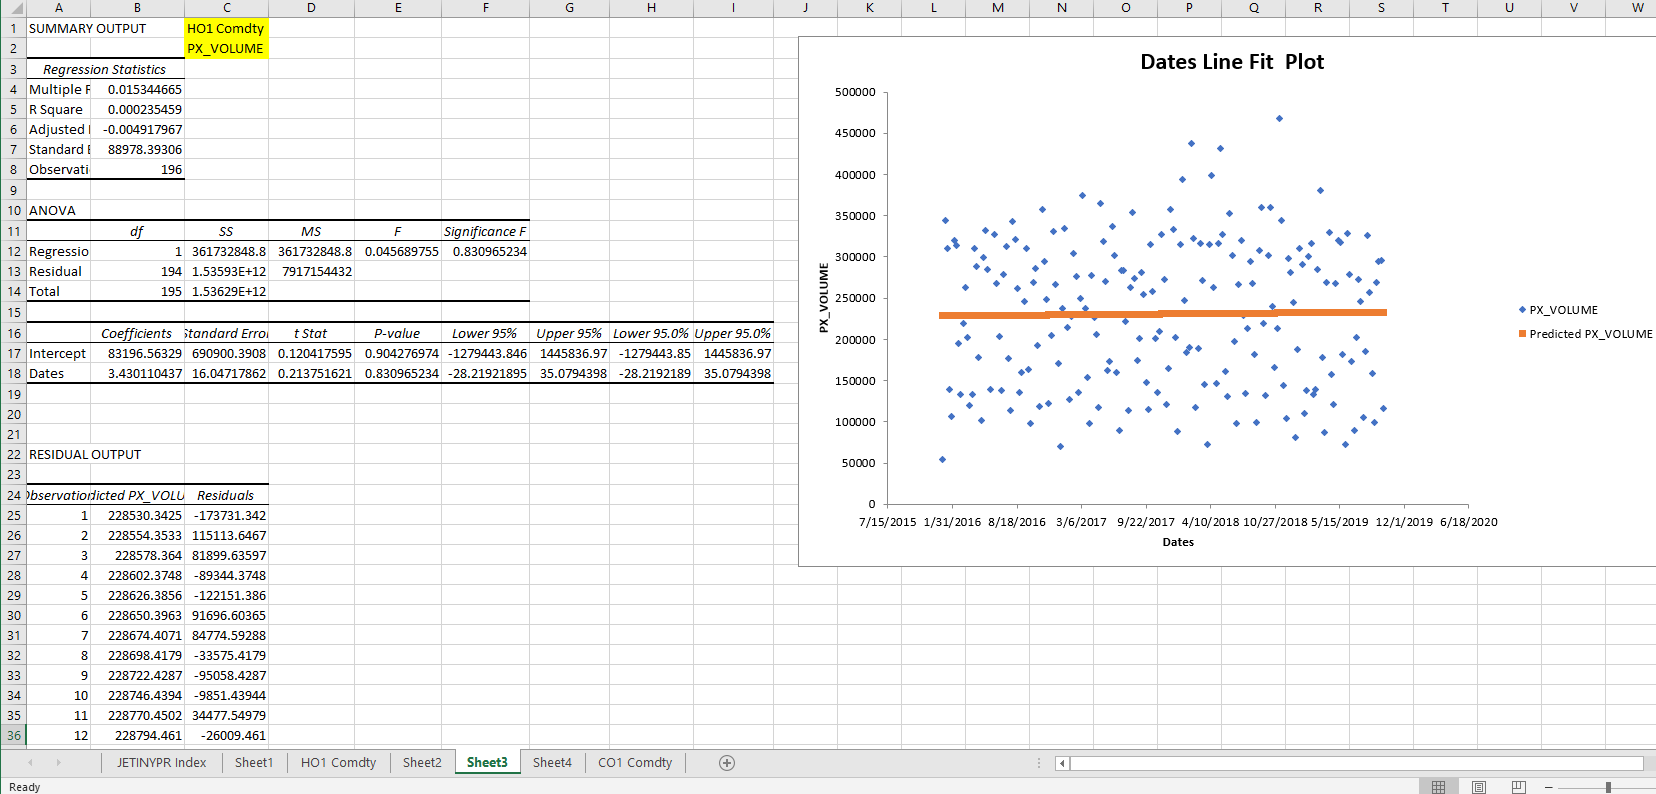The height and width of the screenshot is (794, 1656).
Task: Select R Square value 0.000235459
Action: coord(137,110)
